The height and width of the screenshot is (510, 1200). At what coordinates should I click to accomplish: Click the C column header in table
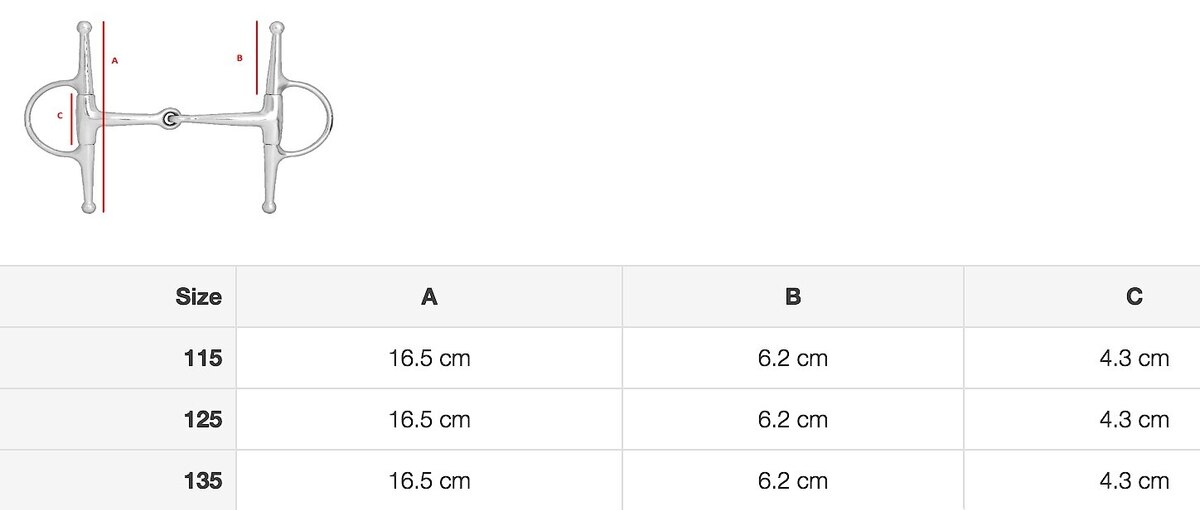point(1134,297)
